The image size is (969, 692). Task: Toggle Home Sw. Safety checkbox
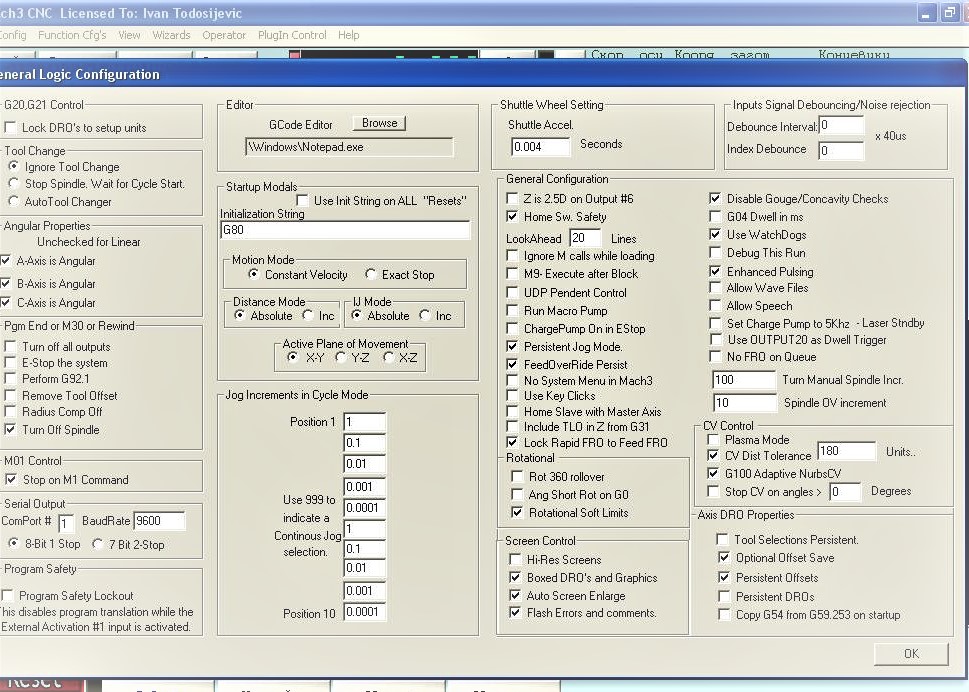[x=512, y=217]
